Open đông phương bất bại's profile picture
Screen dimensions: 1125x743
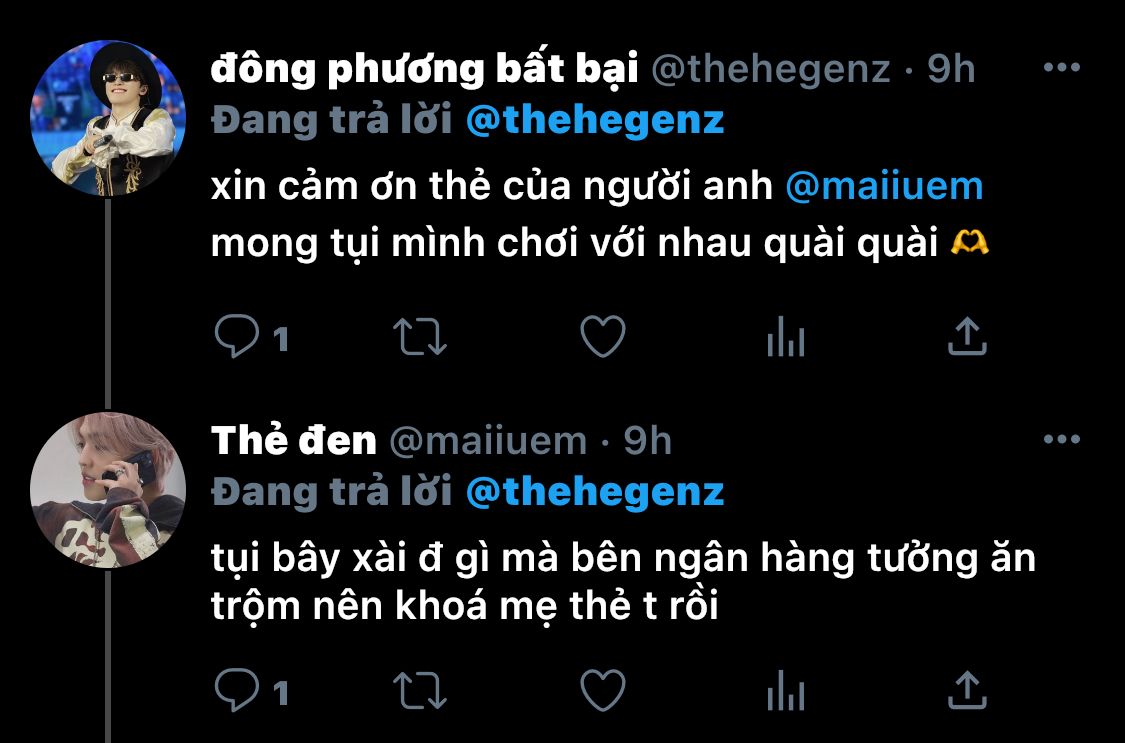[108, 118]
